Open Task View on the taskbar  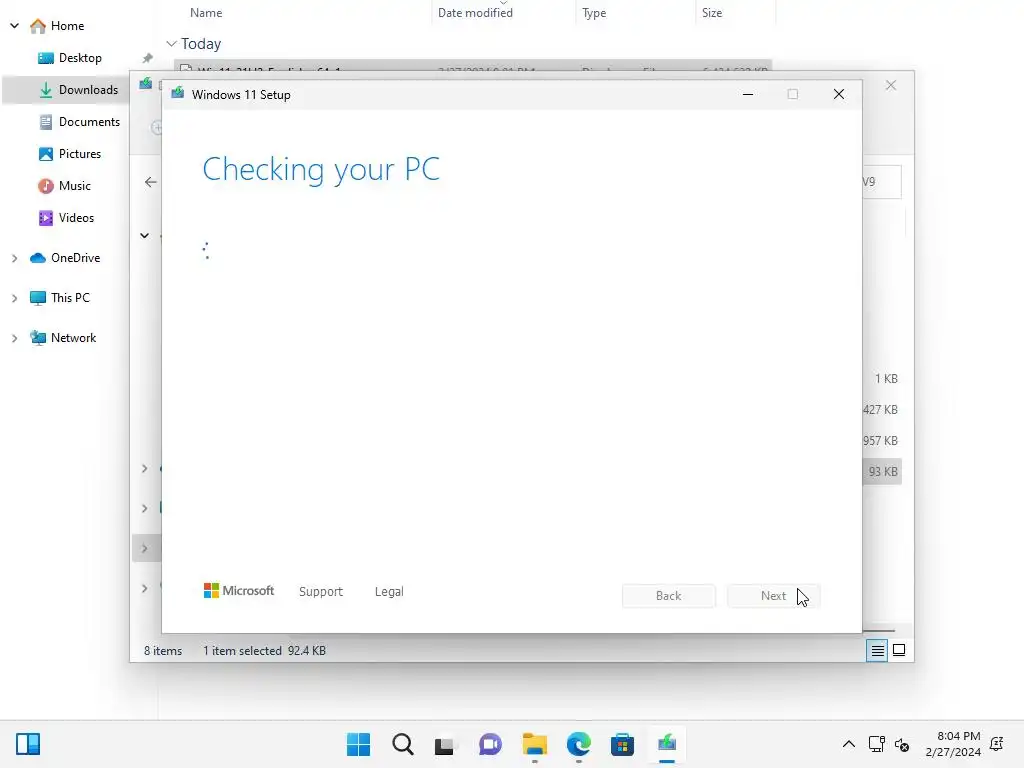point(446,744)
